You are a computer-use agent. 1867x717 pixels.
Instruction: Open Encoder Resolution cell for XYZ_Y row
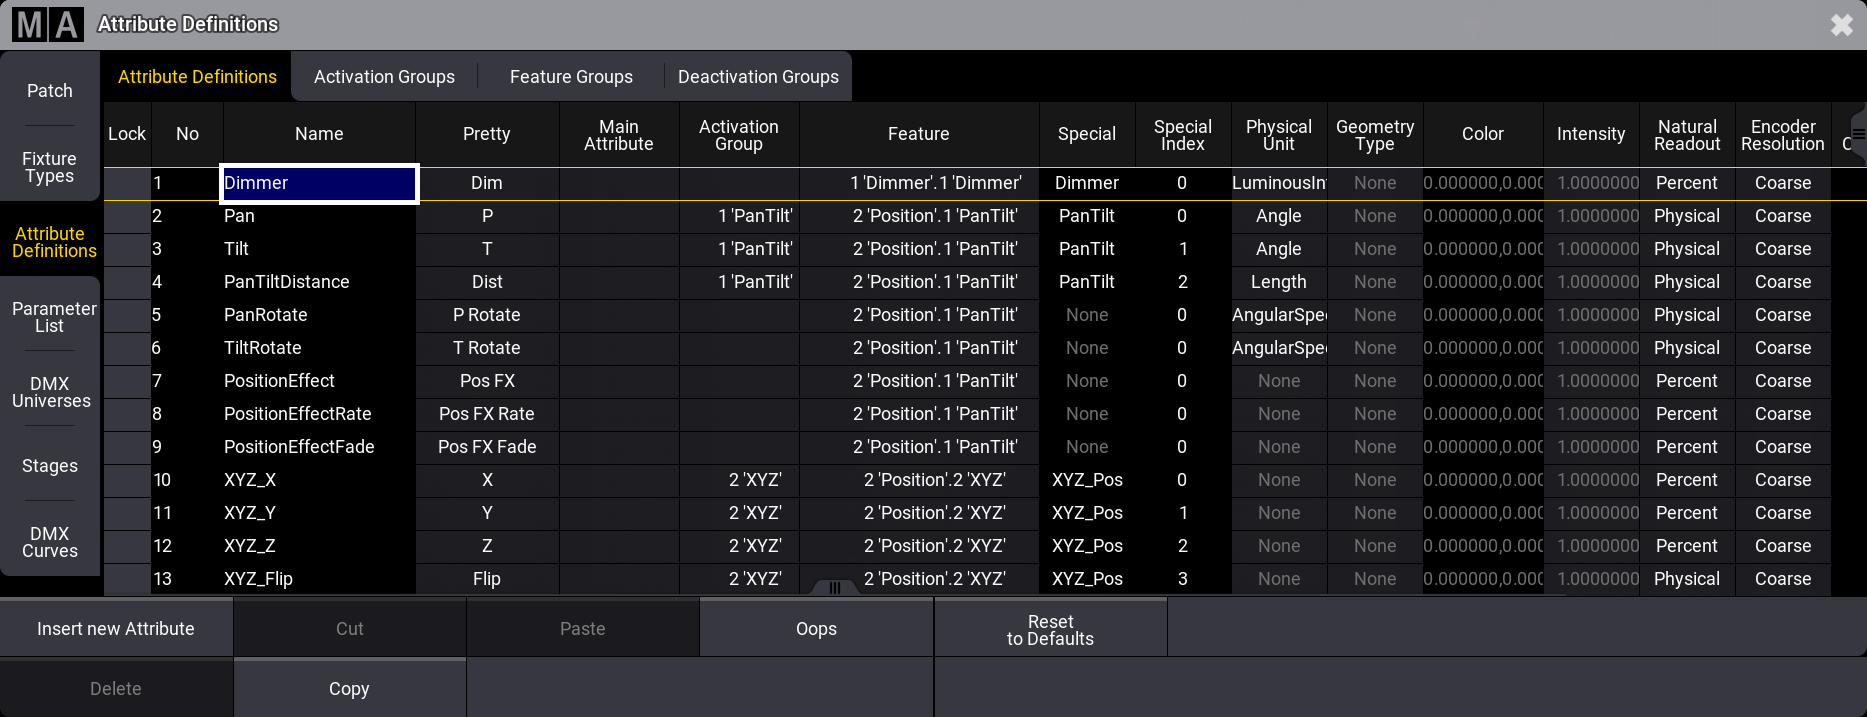(1782, 513)
